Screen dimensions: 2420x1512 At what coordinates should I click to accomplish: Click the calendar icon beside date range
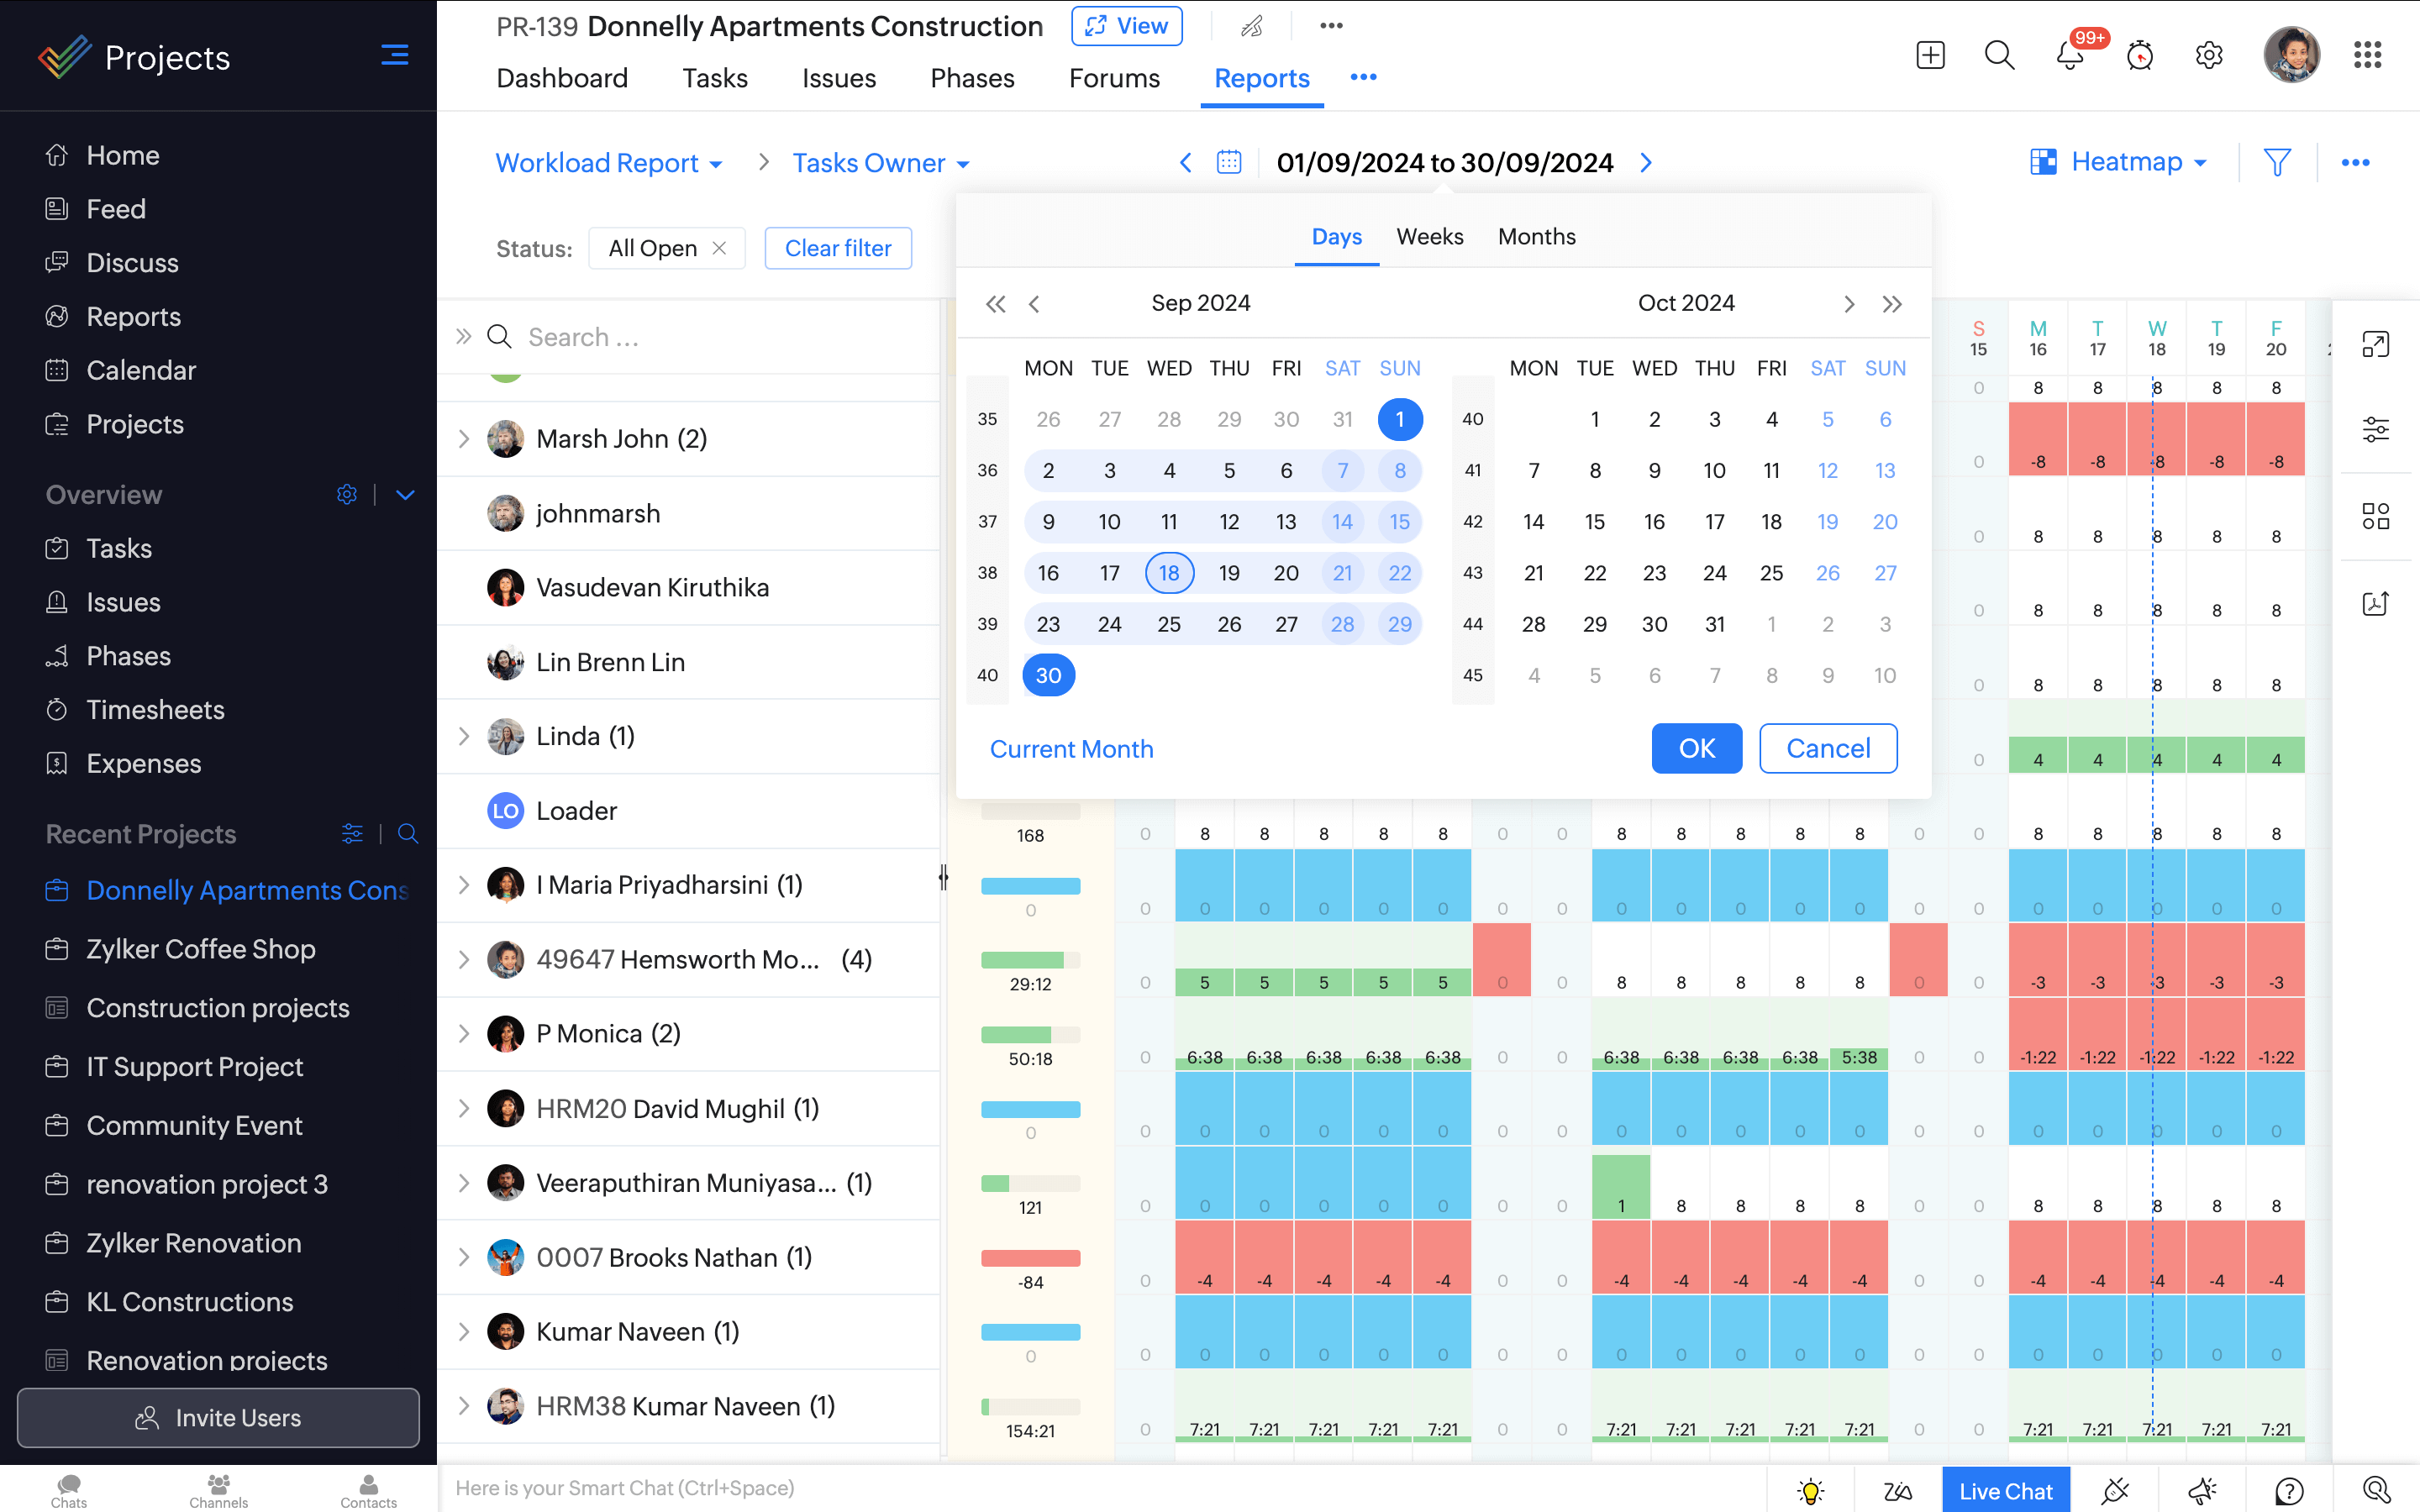tap(1228, 162)
